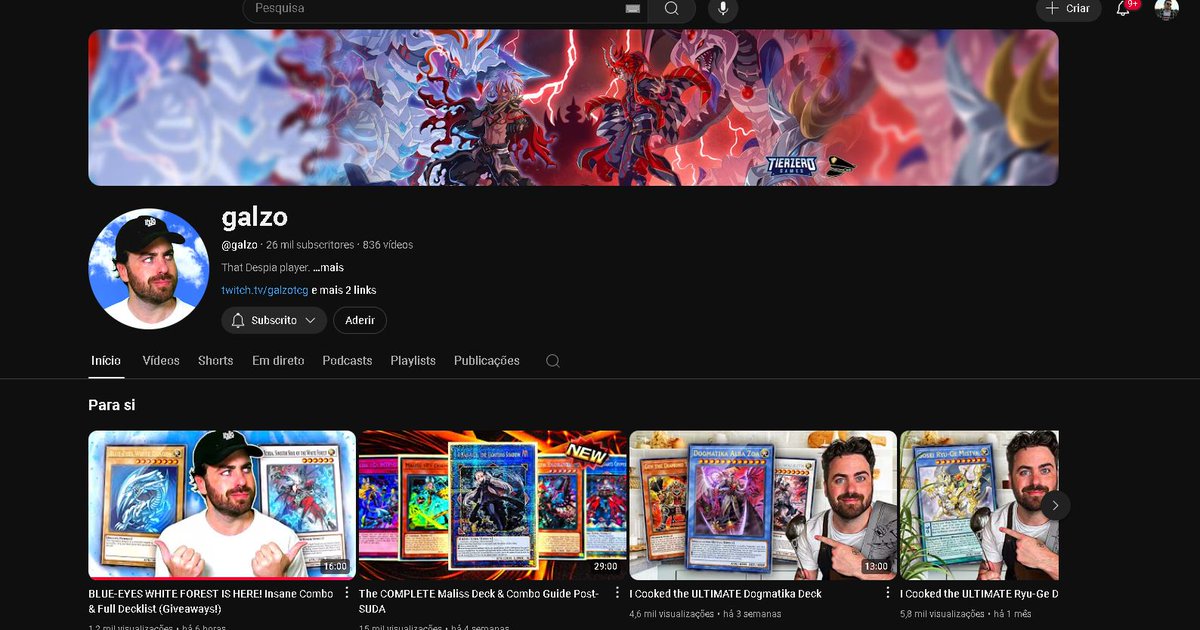Image resolution: width=1200 pixels, height=630 pixels.
Task: Switch to the Vídeos tab
Action: tap(161, 361)
